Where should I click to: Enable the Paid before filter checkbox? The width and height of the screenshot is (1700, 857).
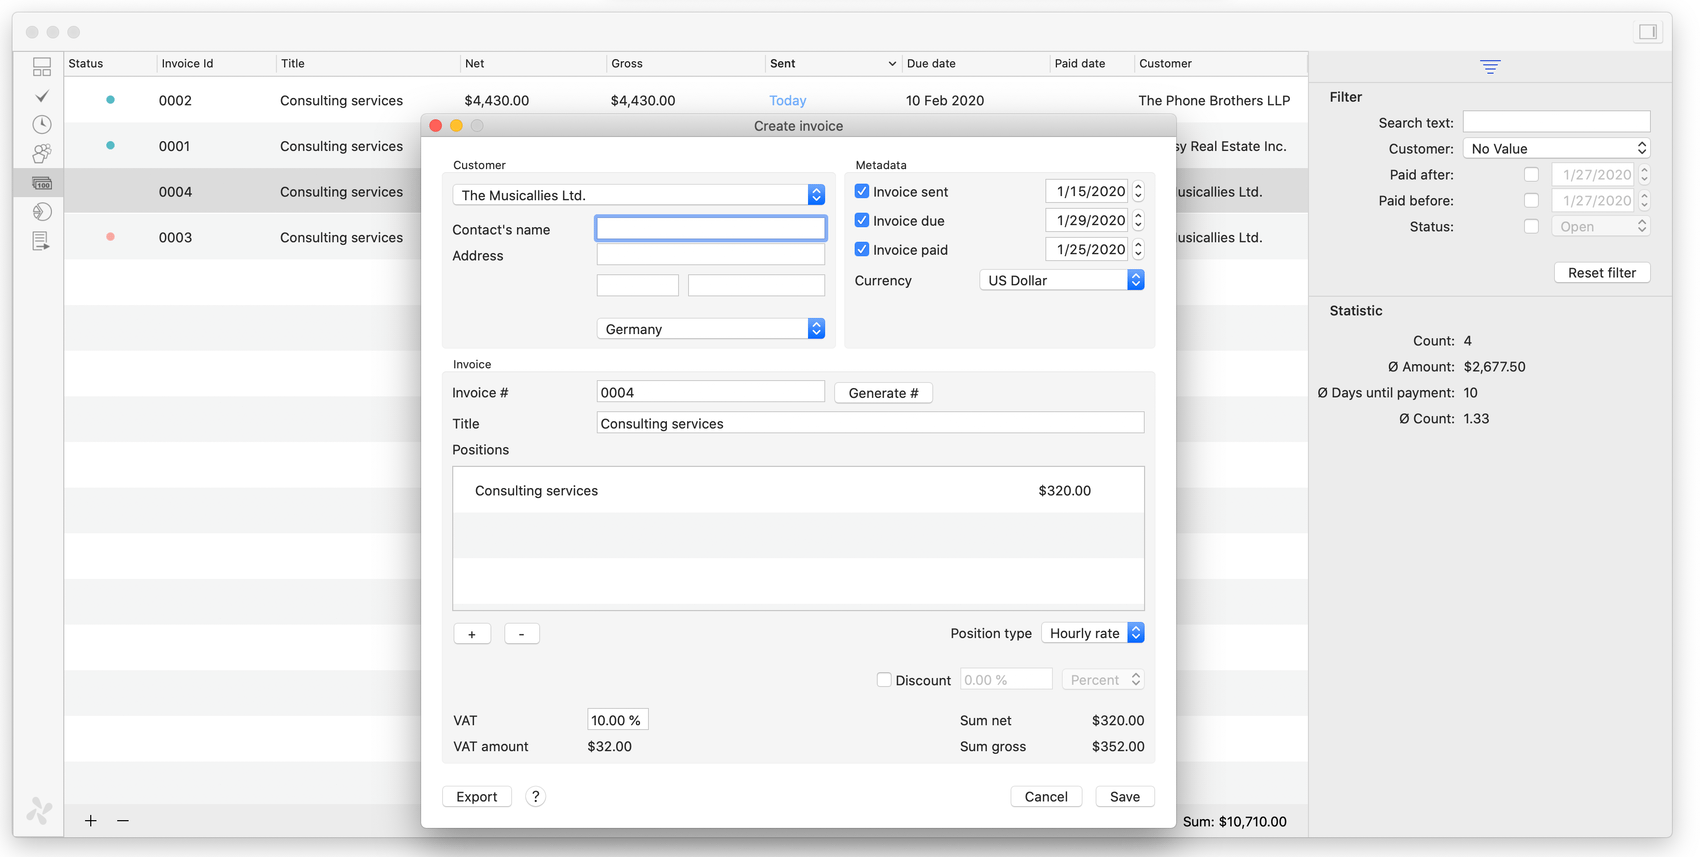pyautogui.click(x=1531, y=200)
